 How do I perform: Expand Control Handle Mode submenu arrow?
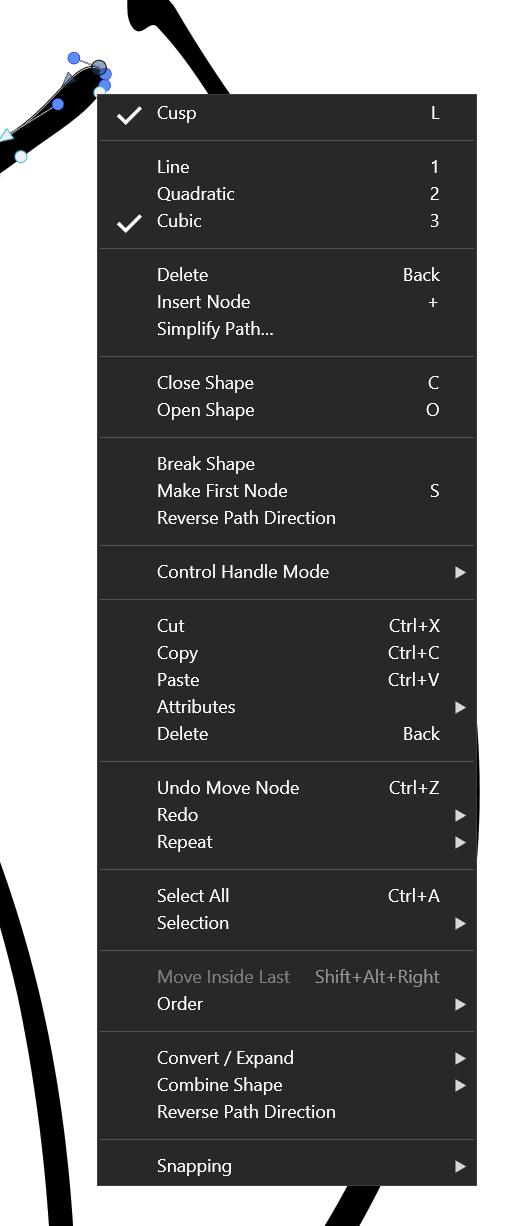460,572
